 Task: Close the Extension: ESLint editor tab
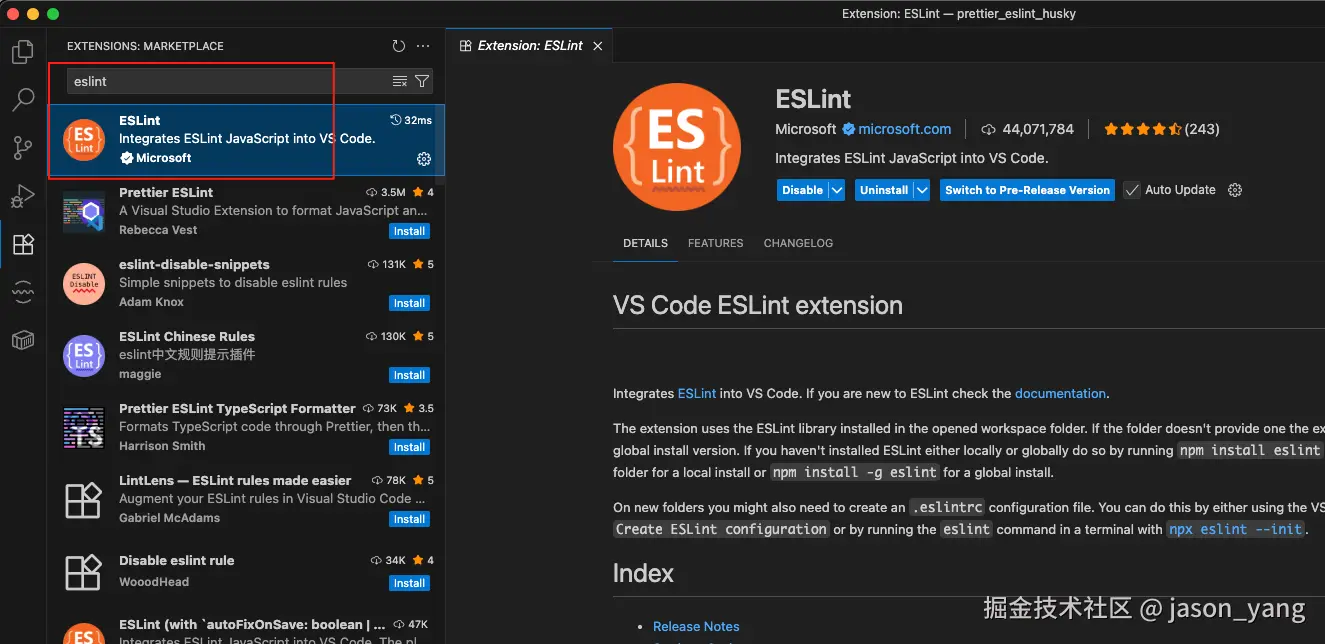(598, 46)
